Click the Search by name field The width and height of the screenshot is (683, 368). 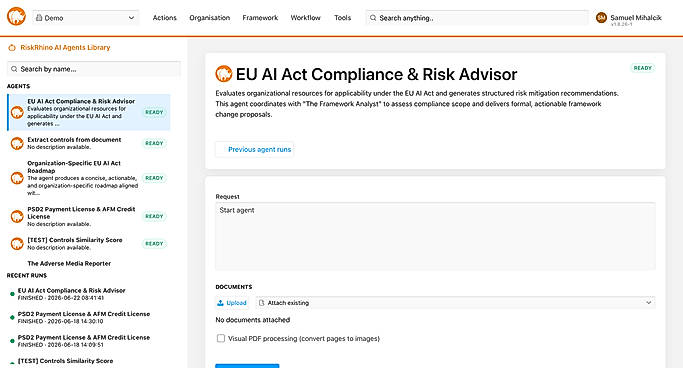coord(94,69)
